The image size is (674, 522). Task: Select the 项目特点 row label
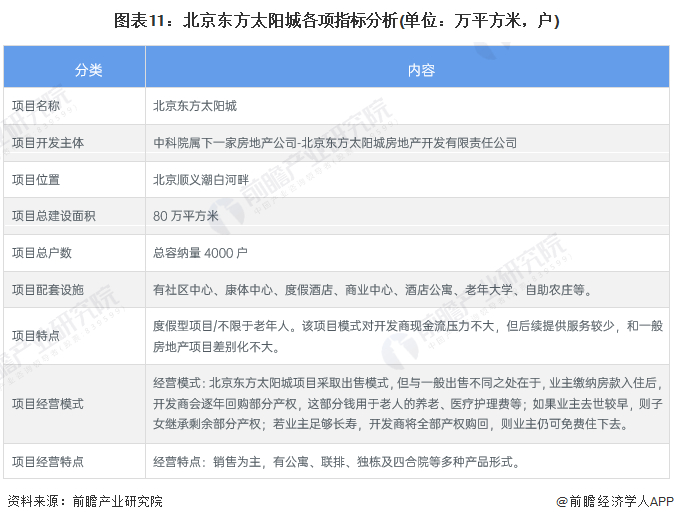click(x=36, y=336)
